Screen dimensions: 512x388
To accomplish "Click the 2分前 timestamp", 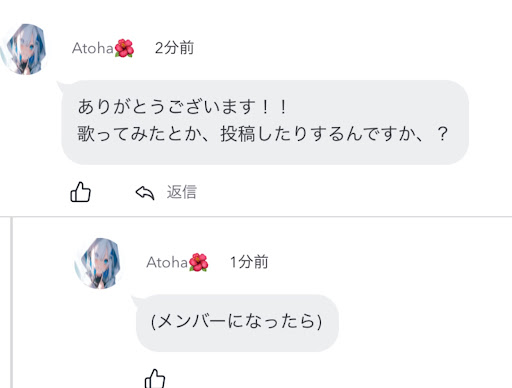I will point(174,48).
